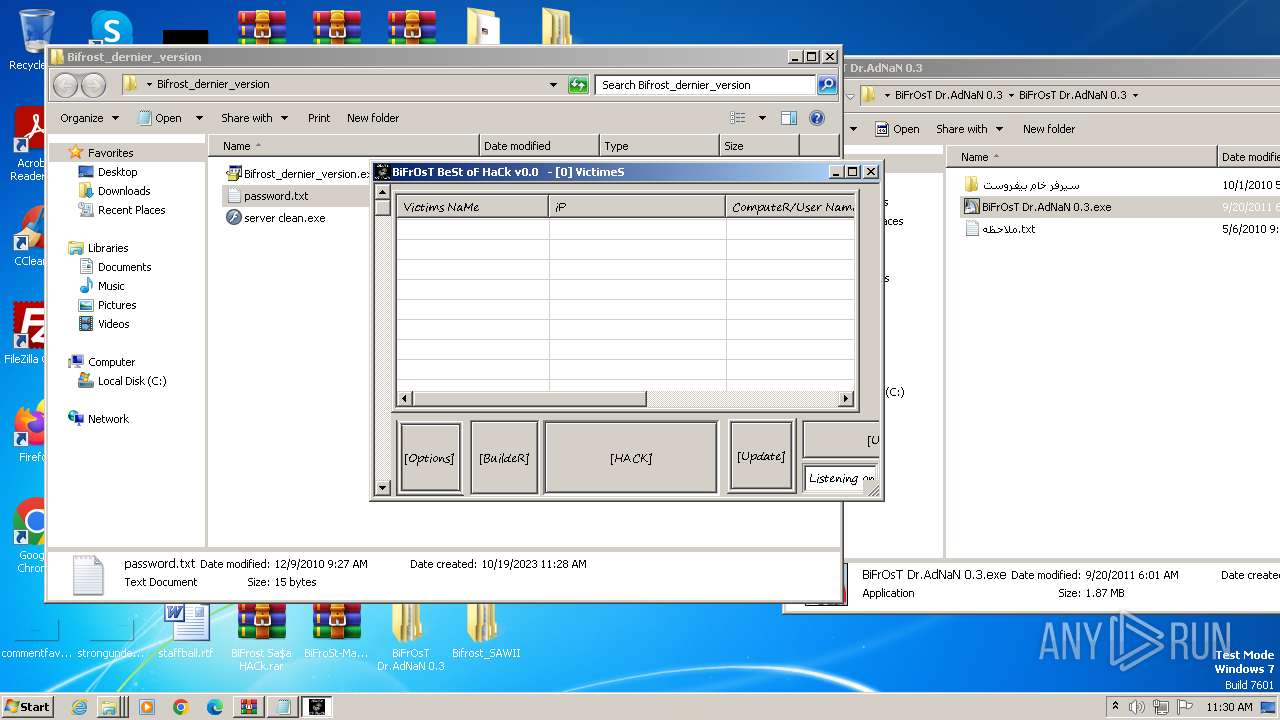This screenshot has width=1280, height=720.
Task: Click the Type column header
Action: pyautogui.click(x=659, y=146)
